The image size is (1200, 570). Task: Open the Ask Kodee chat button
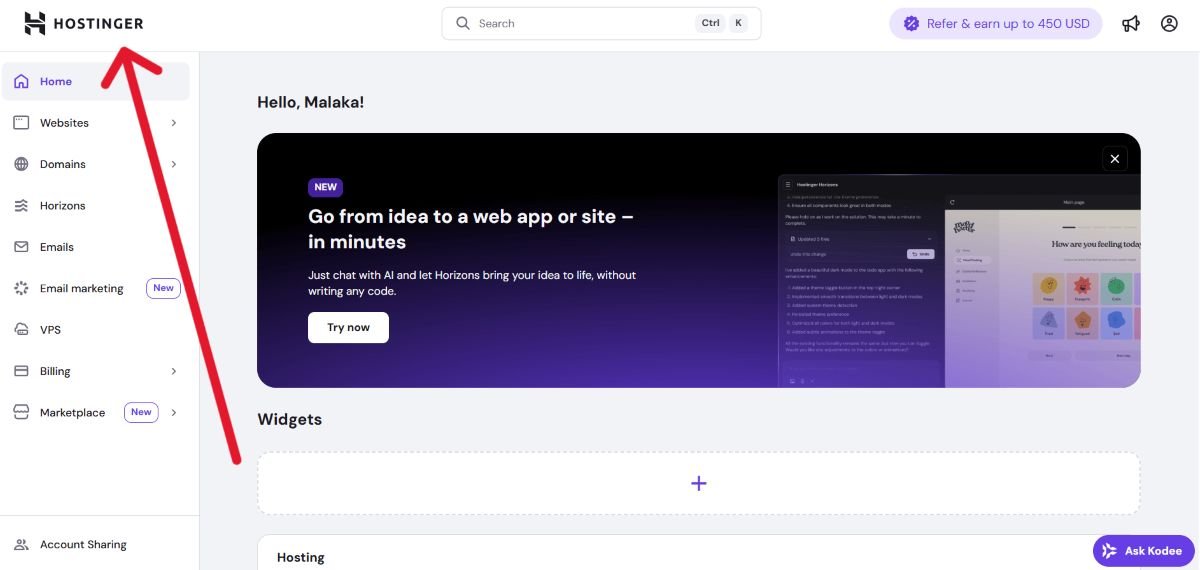tap(1145, 550)
